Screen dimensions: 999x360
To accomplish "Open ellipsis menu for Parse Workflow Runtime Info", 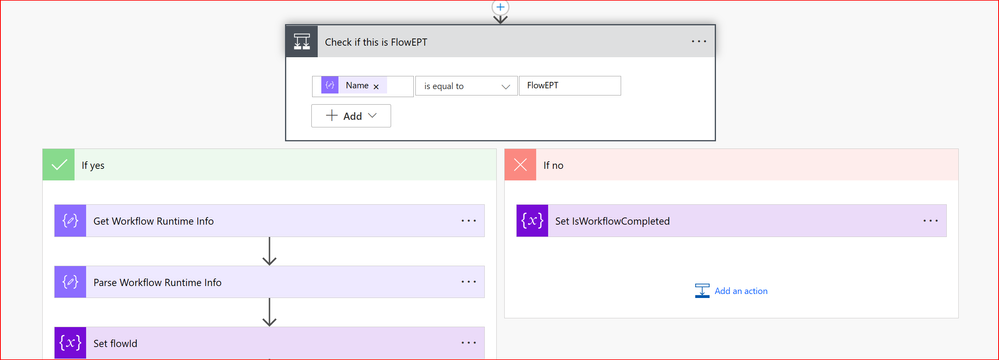I will point(469,282).
